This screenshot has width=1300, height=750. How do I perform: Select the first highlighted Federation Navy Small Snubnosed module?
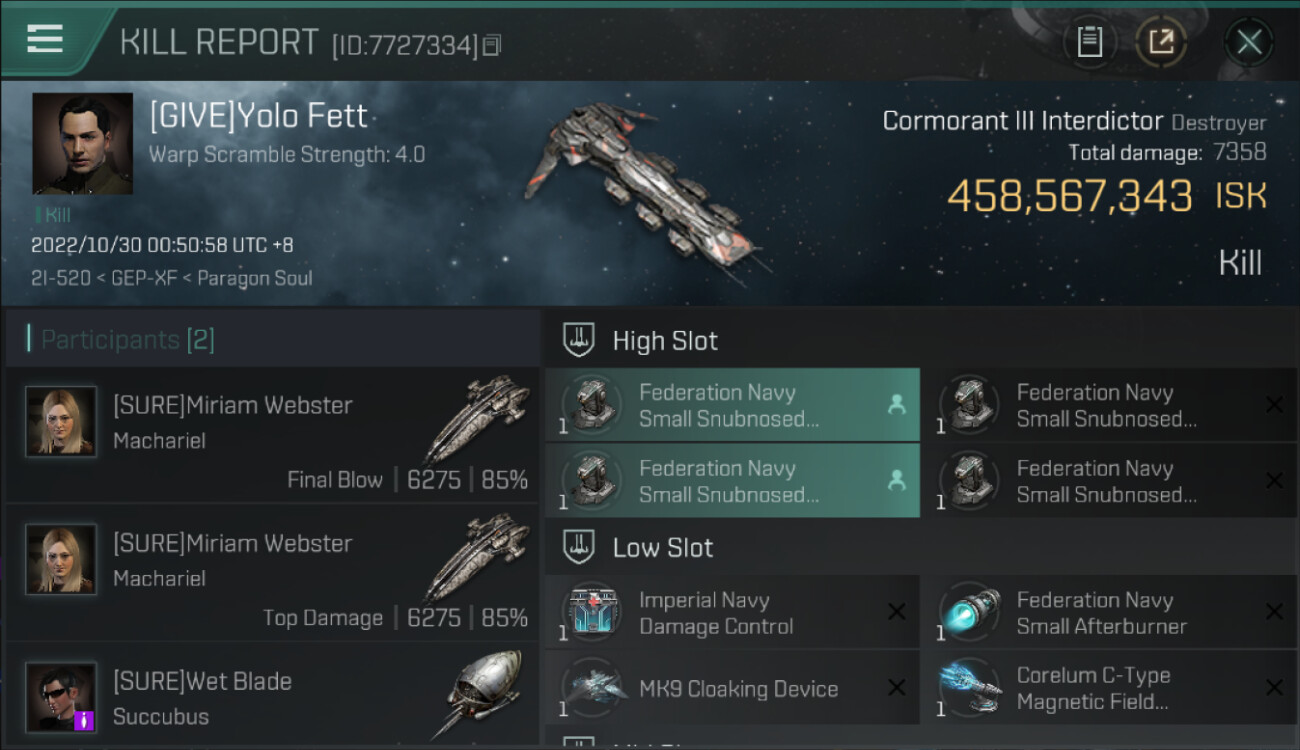[732, 405]
